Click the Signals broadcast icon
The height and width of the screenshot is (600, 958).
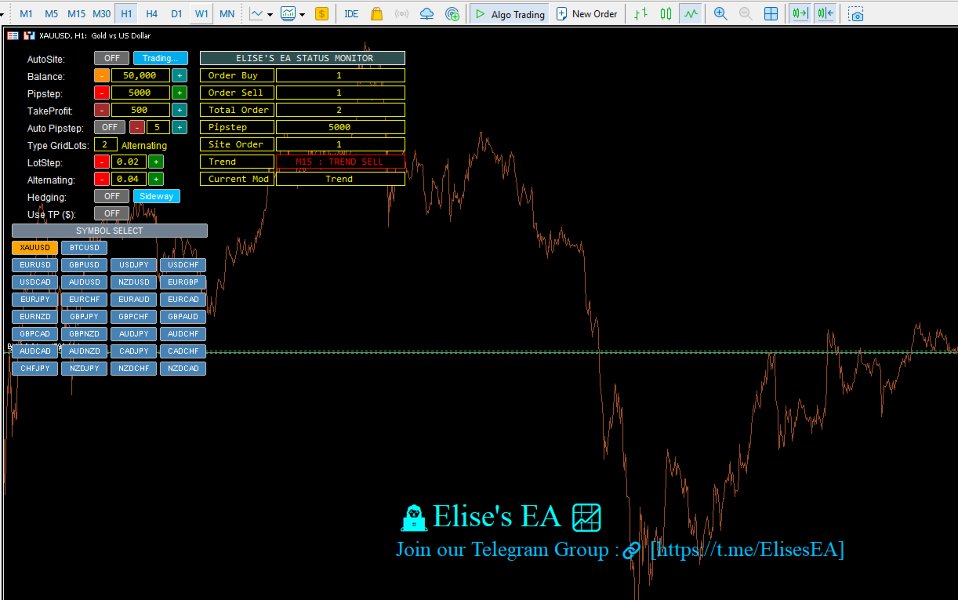[x=401, y=13]
